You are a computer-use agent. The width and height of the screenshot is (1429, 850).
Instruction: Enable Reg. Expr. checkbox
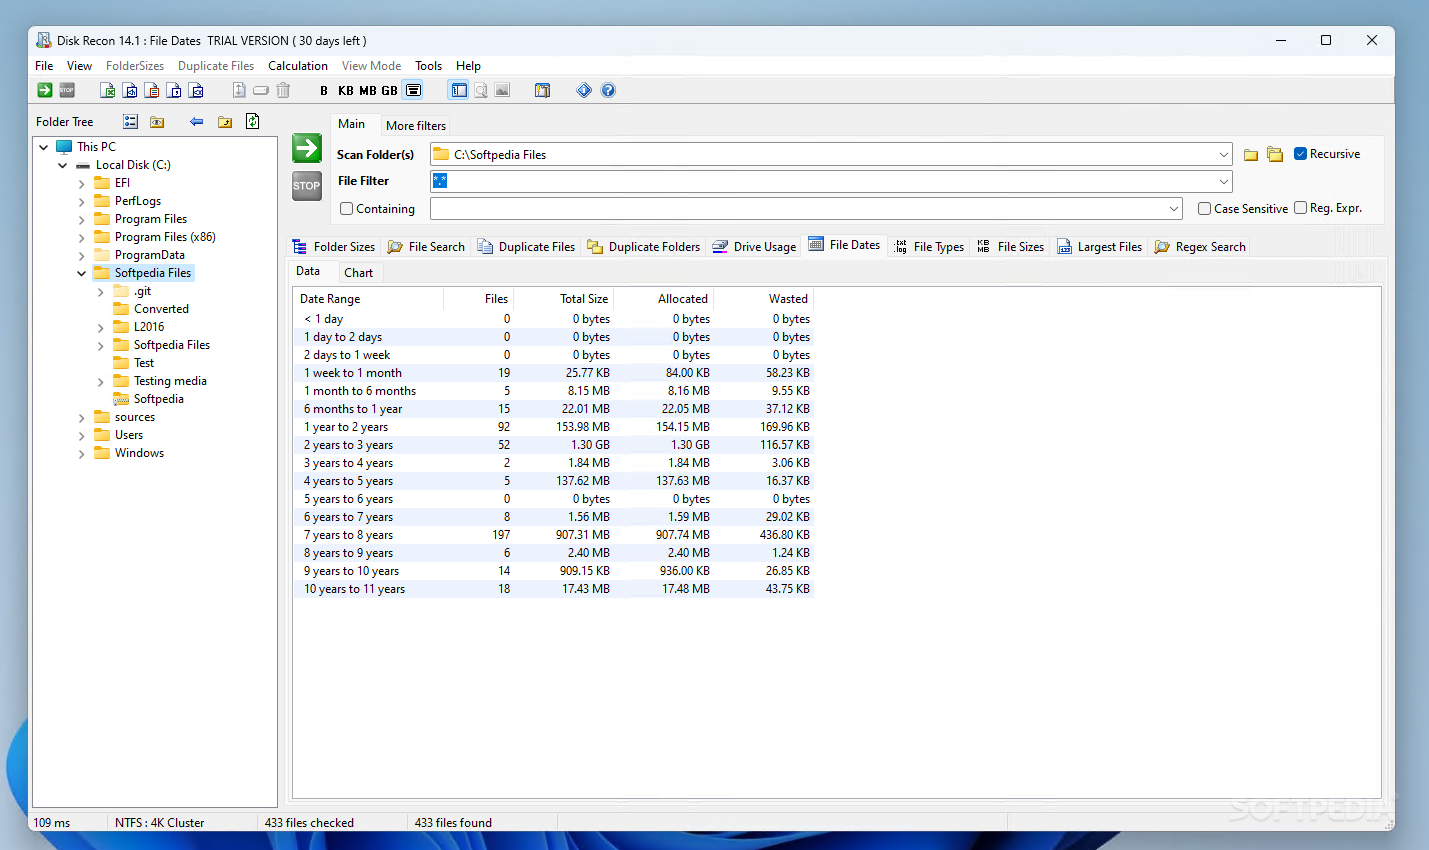(1301, 208)
